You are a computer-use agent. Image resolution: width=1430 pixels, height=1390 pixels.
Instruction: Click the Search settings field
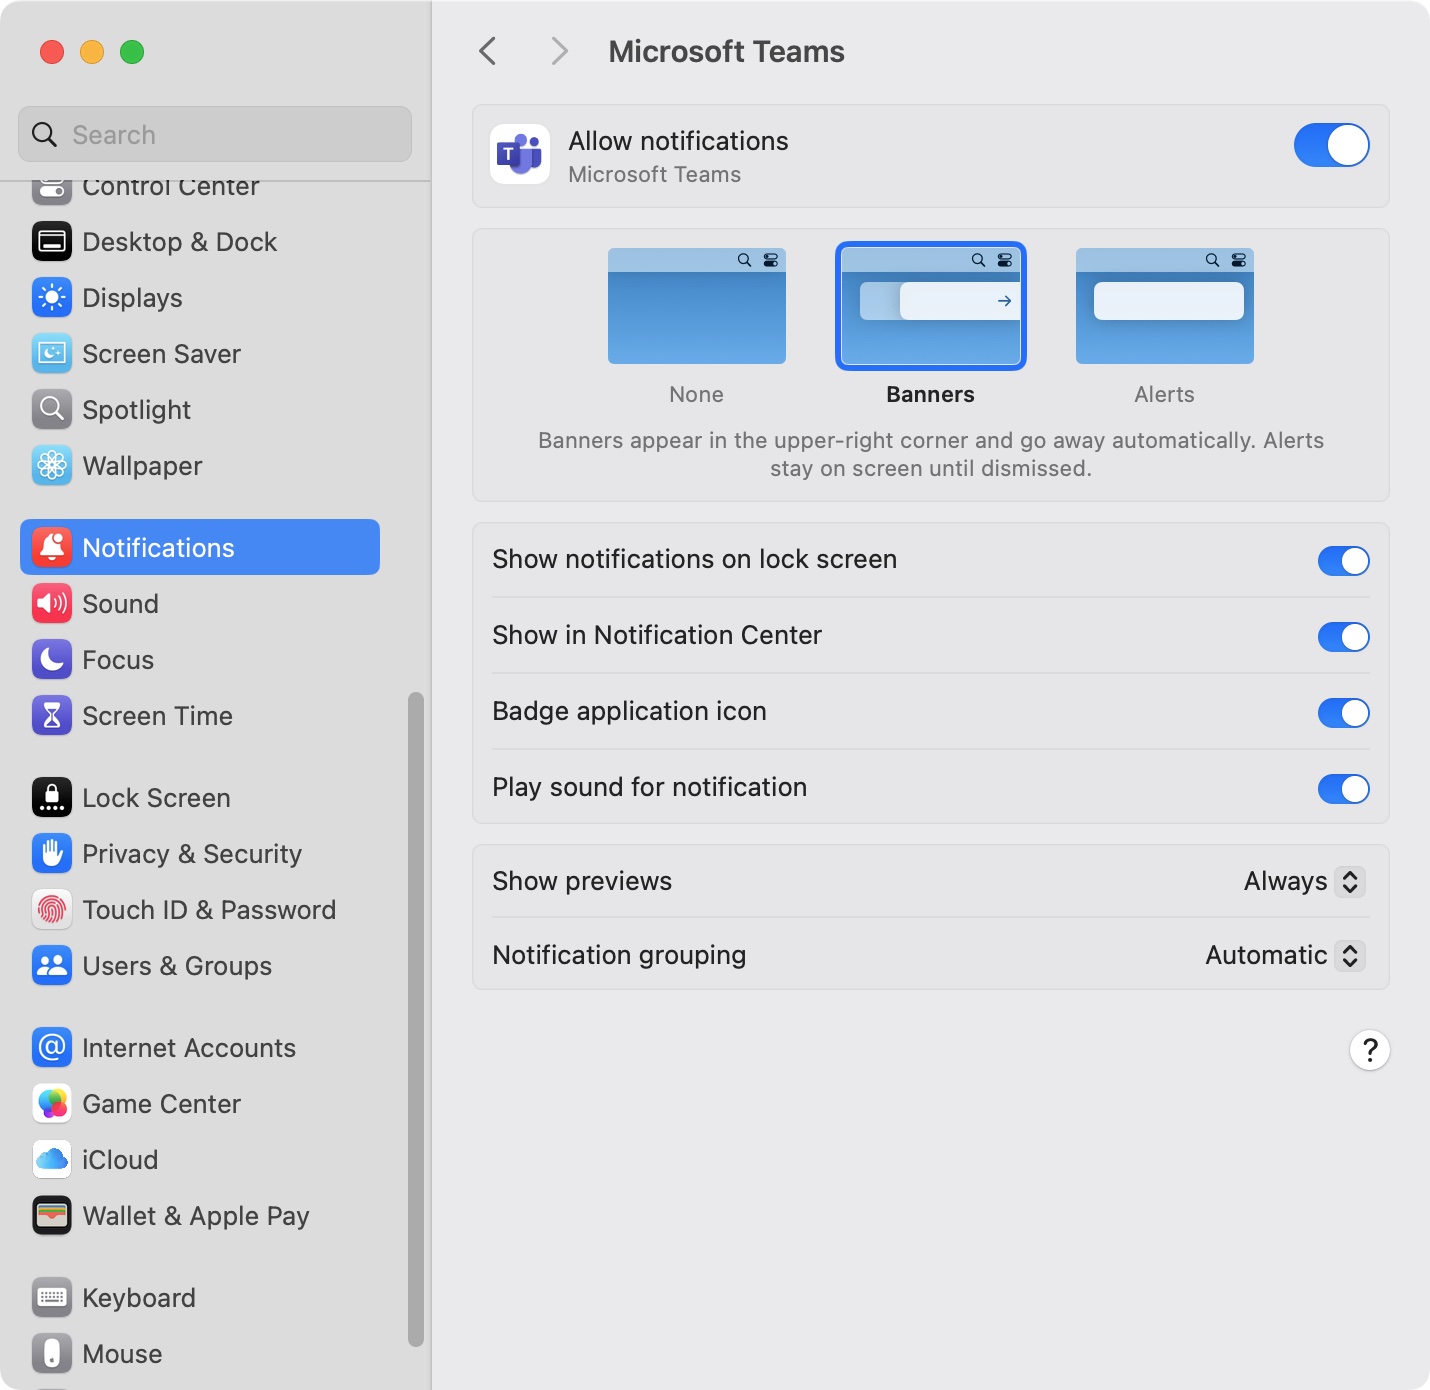(215, 135)
